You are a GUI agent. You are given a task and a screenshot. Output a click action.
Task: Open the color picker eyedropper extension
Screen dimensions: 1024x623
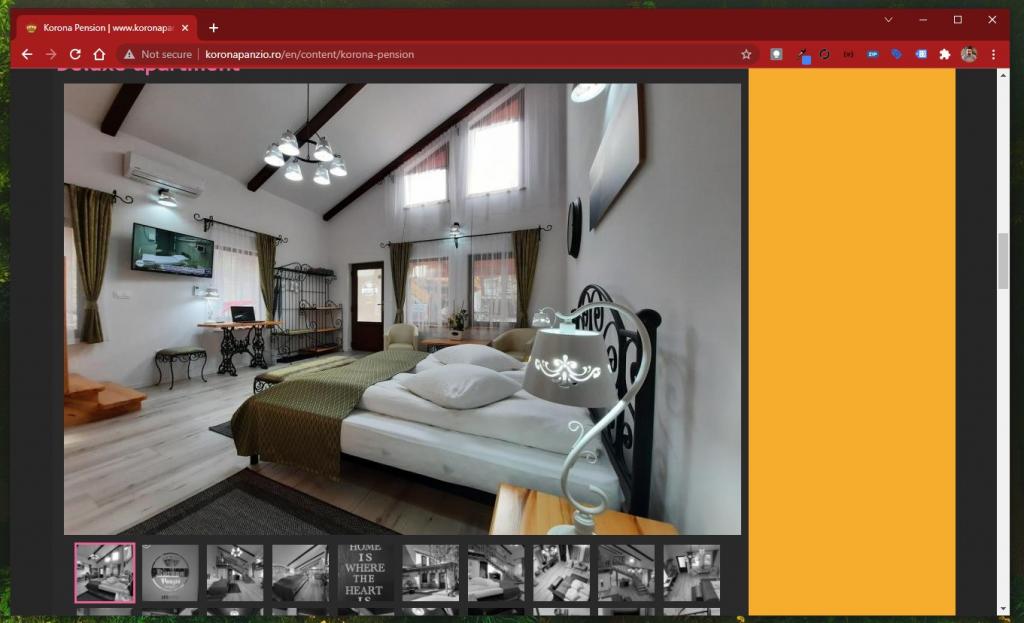tap(803, 55)
